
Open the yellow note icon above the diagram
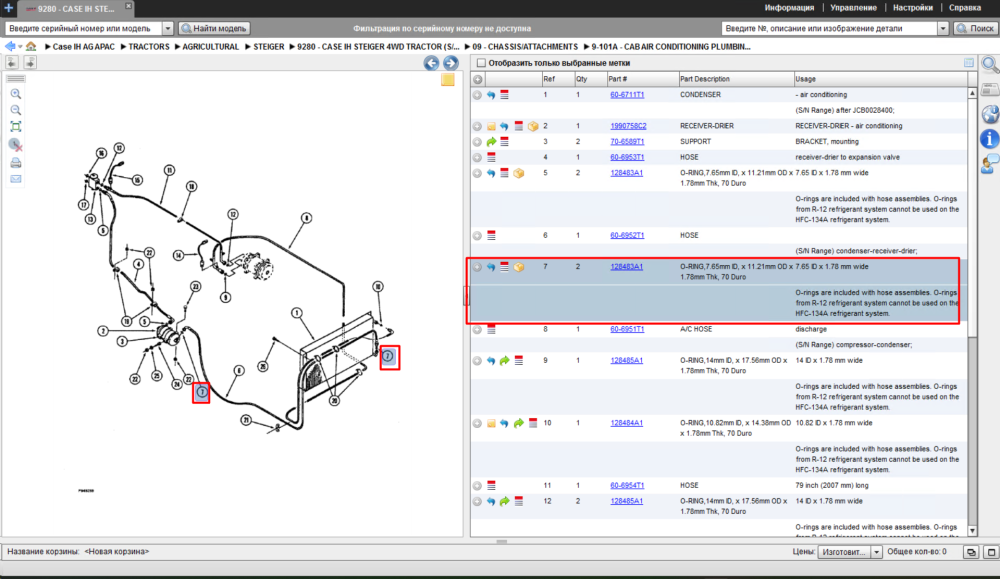tap(448, 80)
